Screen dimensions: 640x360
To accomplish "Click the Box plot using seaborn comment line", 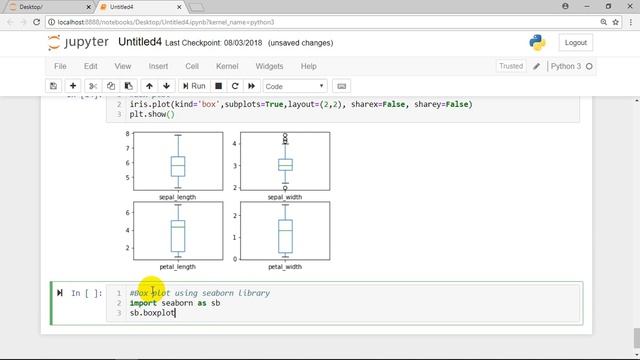I will point(200,293).
